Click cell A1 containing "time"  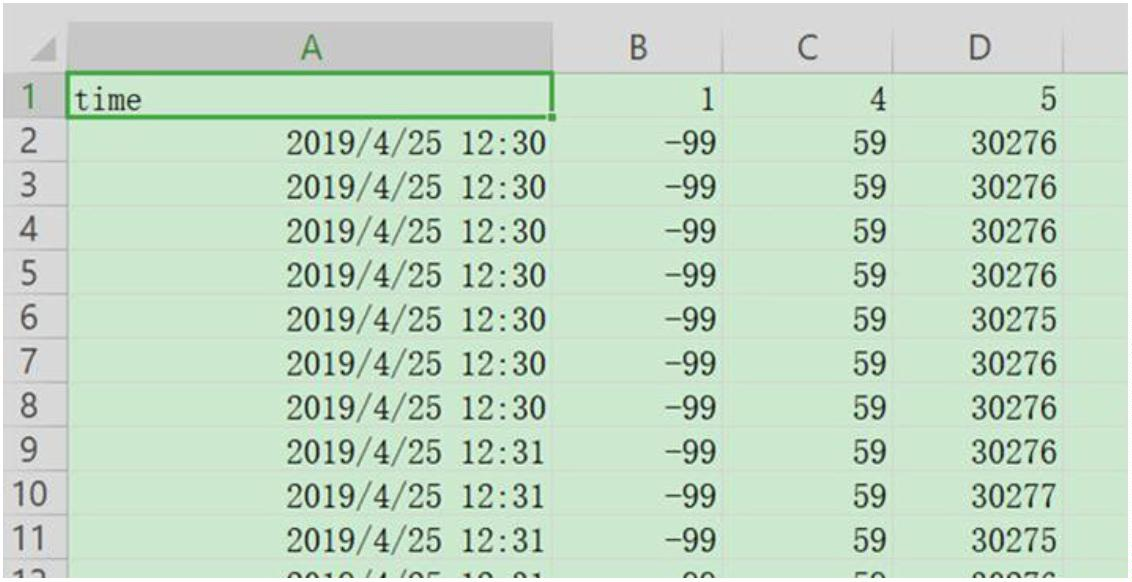pos(310,98)
